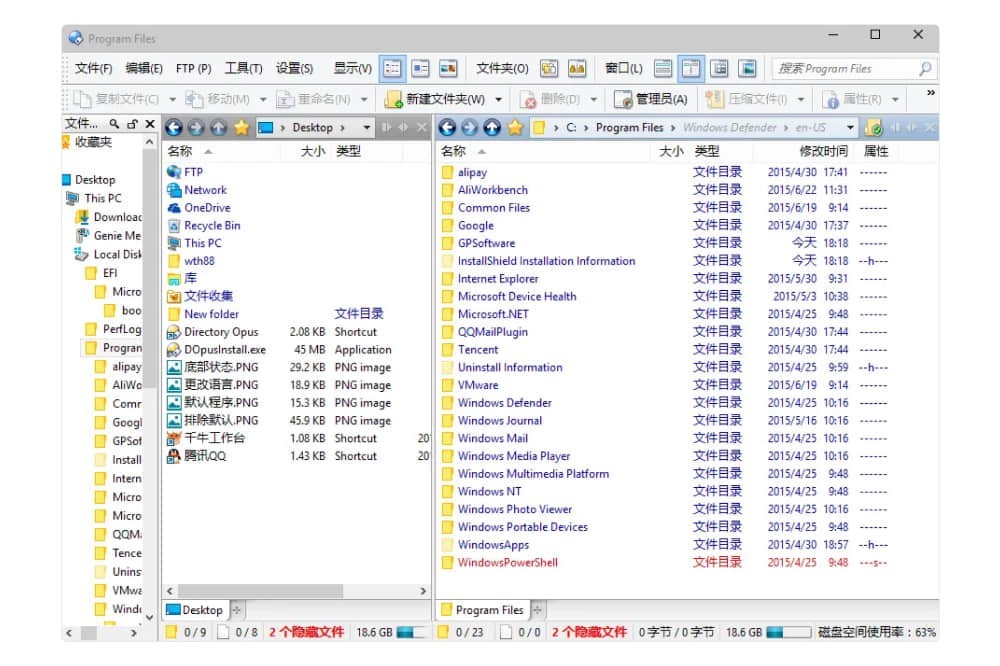The height and width of the screenshot is (666, 1000).
Task: Open favorites star in right pane
Action: [515, 127]
